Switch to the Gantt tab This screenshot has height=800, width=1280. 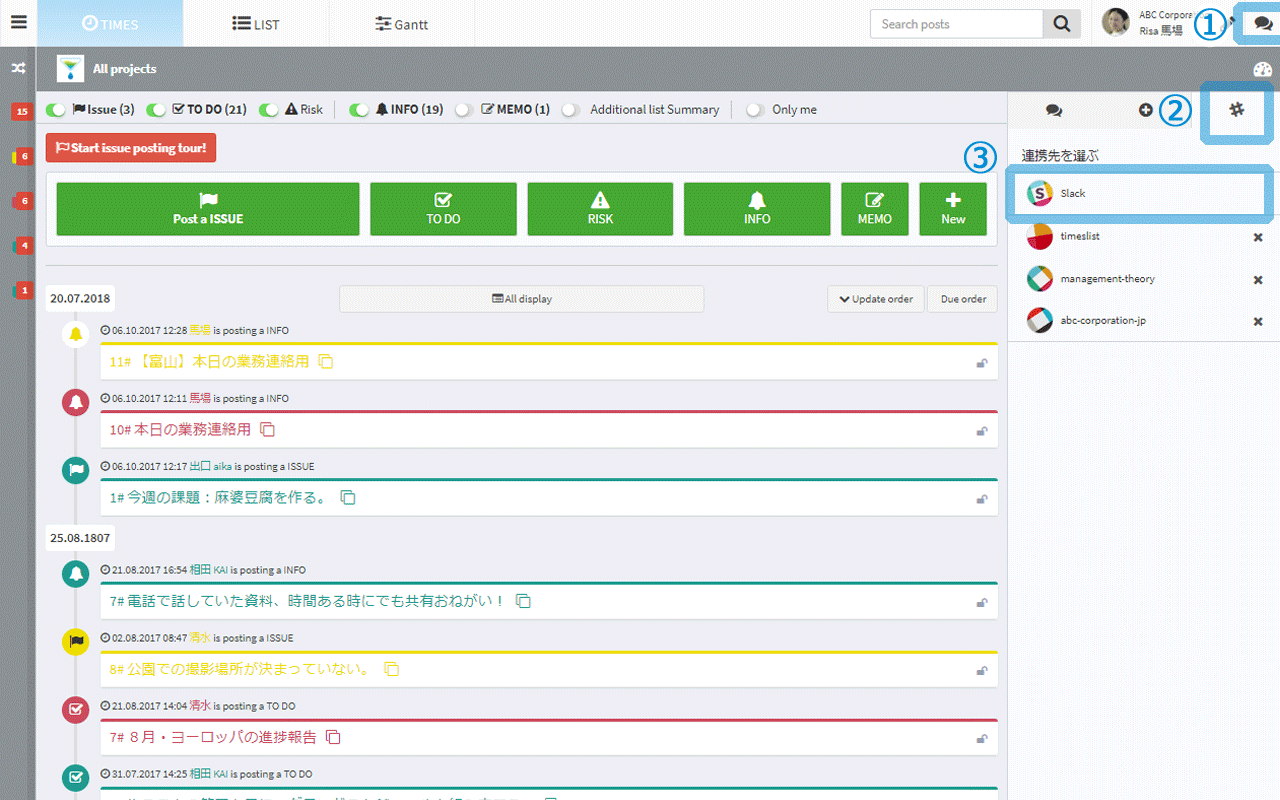pyautogui.click(x=401, y=24)
